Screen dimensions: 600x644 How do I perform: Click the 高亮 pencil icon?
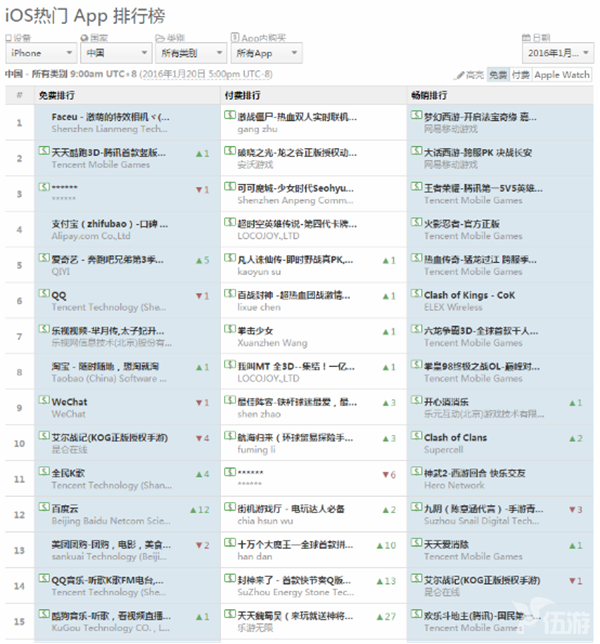click(459, 76)
